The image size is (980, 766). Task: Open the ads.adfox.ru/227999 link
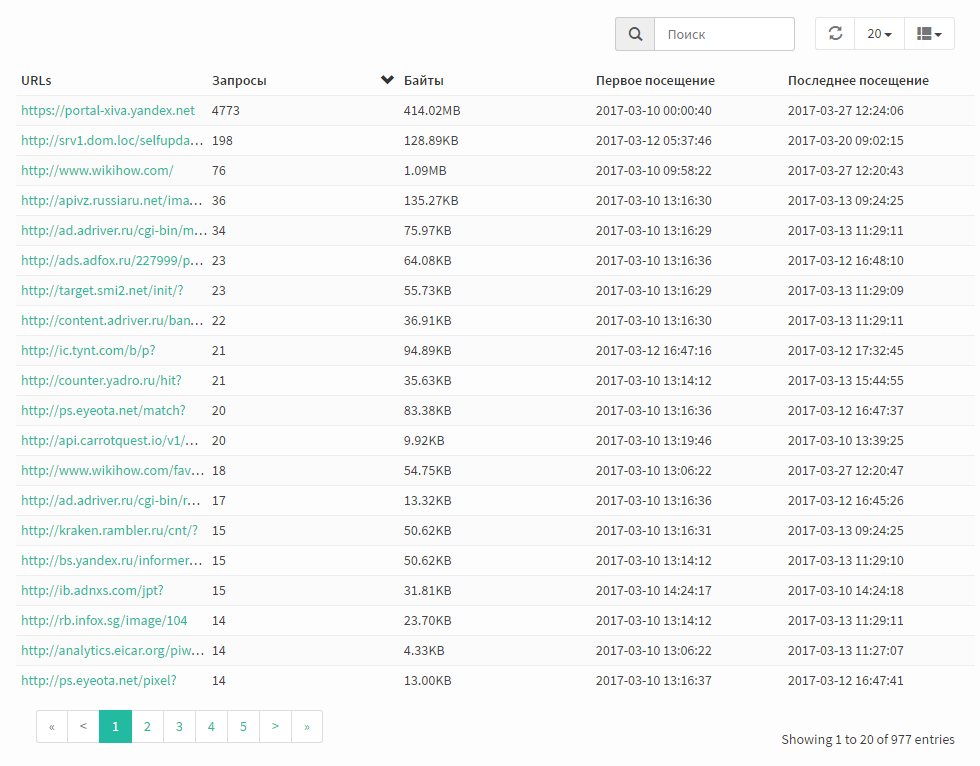coord(112,261)
